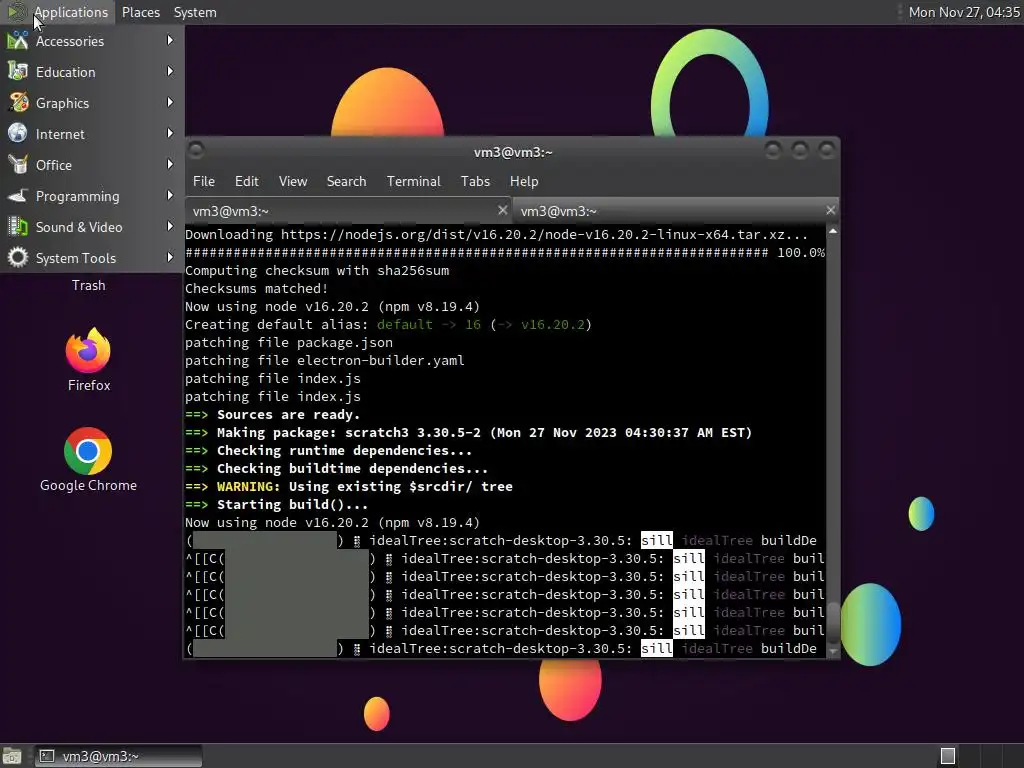Minimize the terminal window
This screenshot has width=1024, height=768.
(773, 151)
